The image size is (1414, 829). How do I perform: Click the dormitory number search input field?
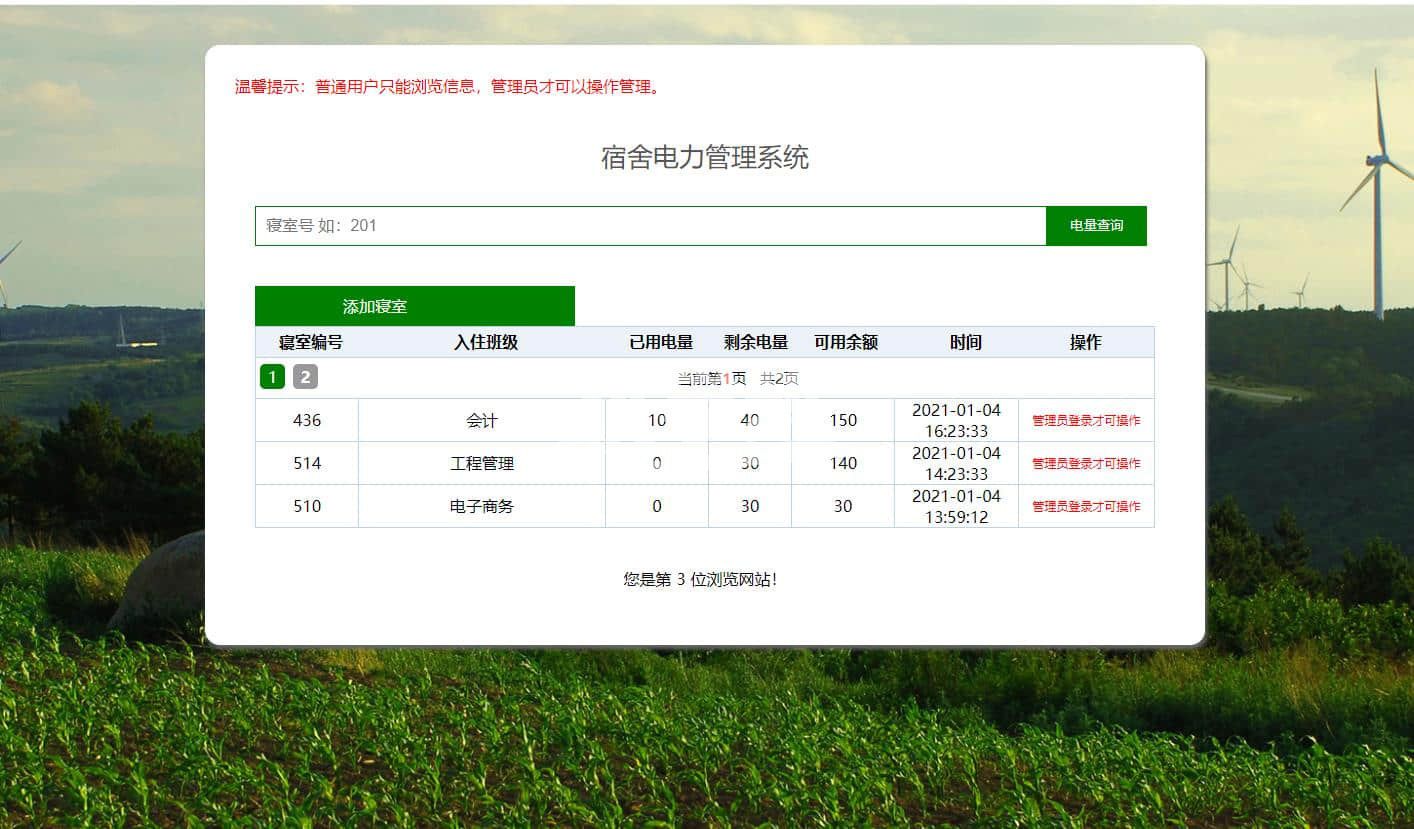[x=650, y=225]
